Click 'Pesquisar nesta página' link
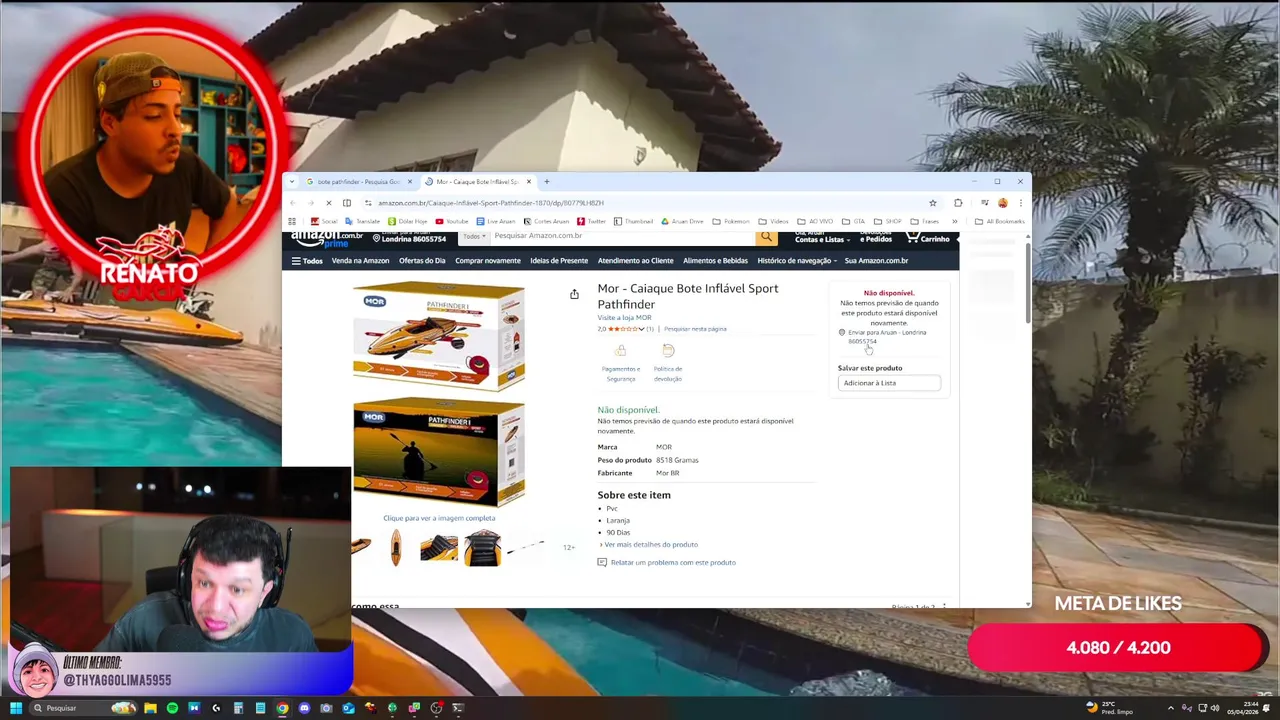The width and height of the screenshot is (1280, 720). point(695,329)
